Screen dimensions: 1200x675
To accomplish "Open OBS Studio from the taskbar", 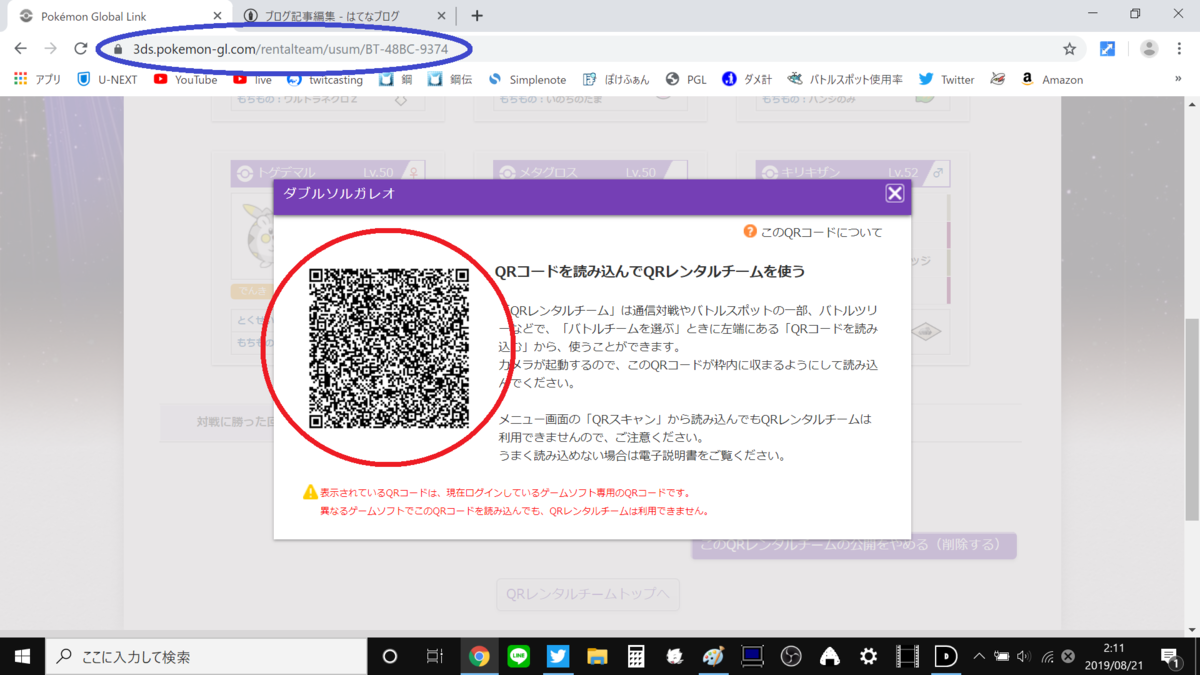I will pyautogui.click(x=791, y=656).
